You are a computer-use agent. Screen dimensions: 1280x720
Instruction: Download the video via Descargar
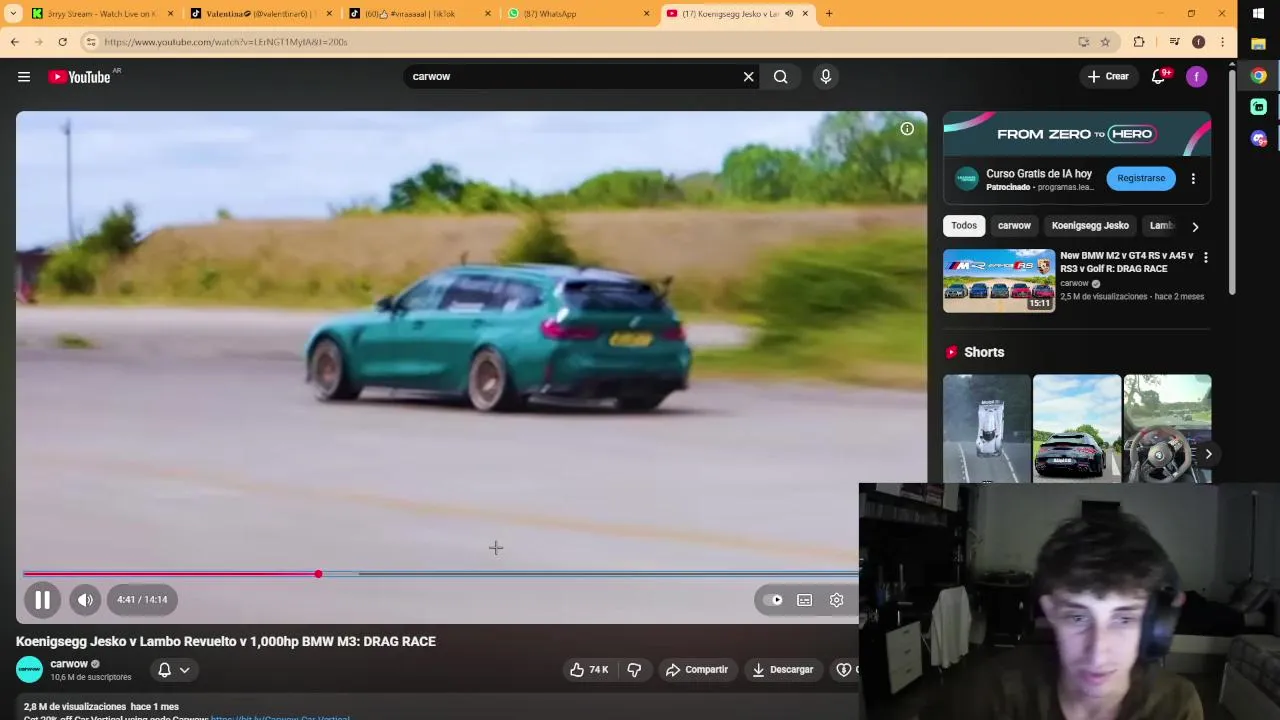coord(783,670)
